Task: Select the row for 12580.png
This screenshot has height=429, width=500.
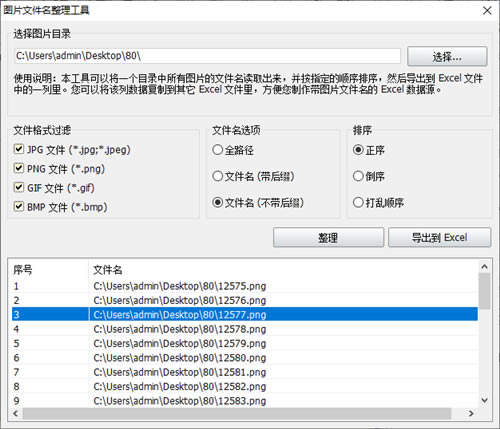Action: pos(245,358)
